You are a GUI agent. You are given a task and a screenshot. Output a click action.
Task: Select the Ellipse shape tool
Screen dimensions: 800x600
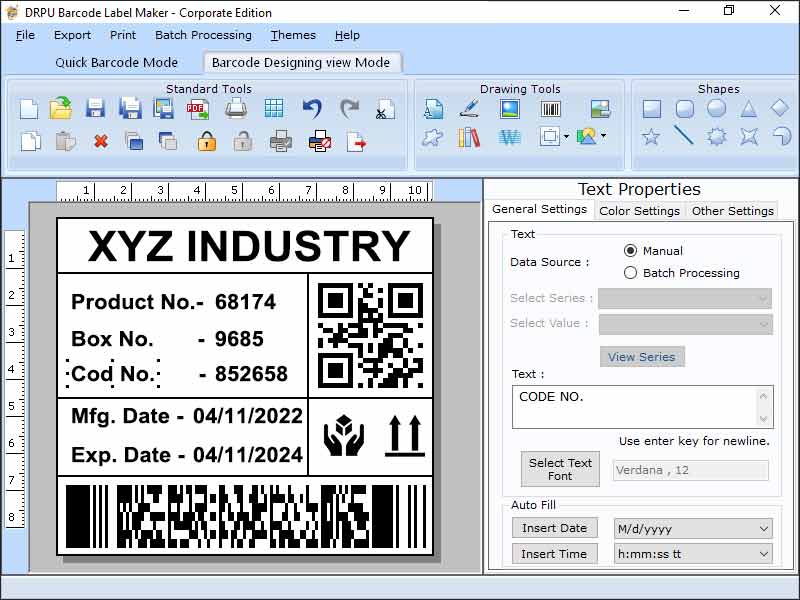(x=716, y=108)
